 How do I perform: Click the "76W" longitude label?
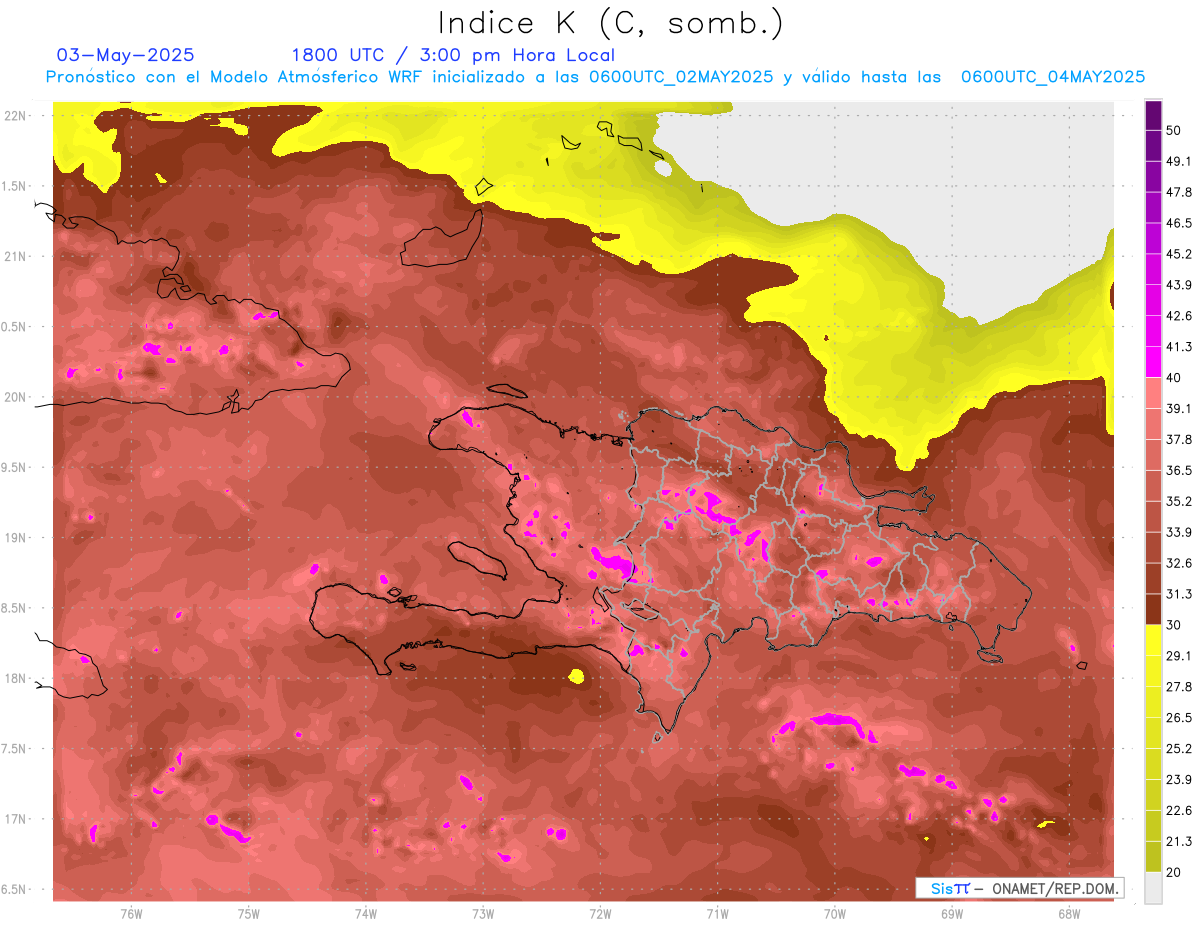click(131, 913)
